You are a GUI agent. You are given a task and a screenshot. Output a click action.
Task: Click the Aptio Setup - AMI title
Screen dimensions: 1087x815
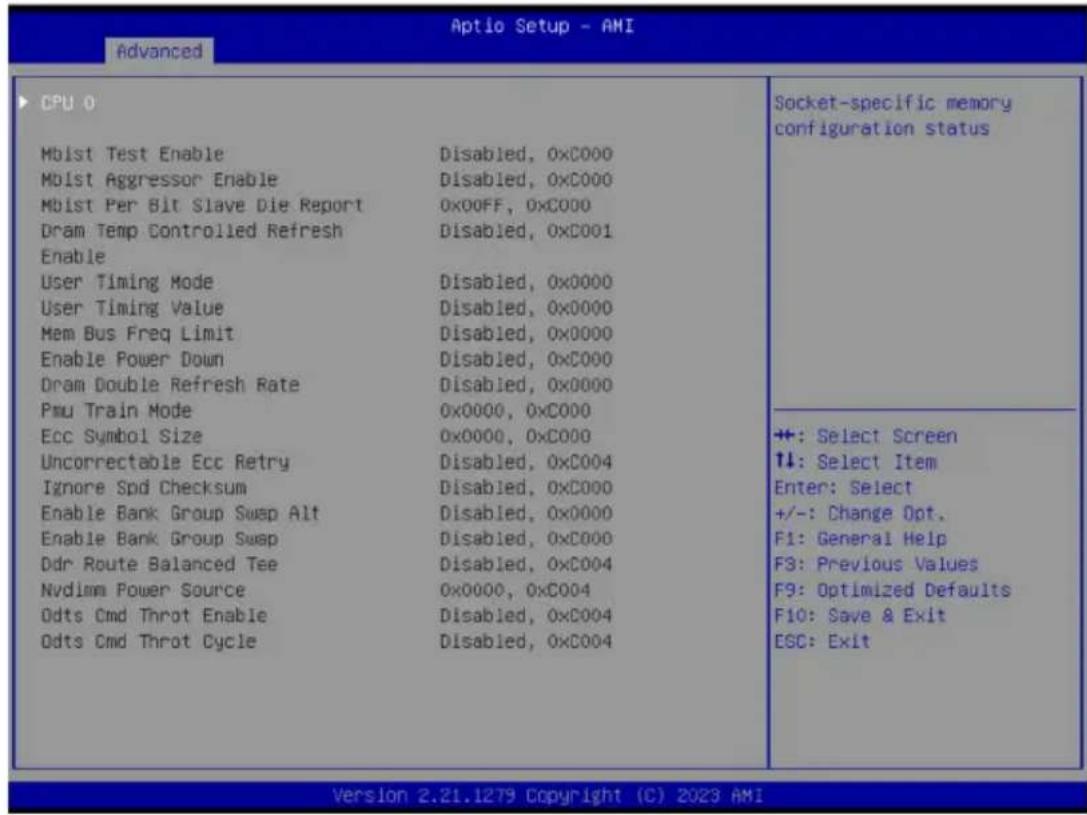pyautogui.click(x=542, y=26)
